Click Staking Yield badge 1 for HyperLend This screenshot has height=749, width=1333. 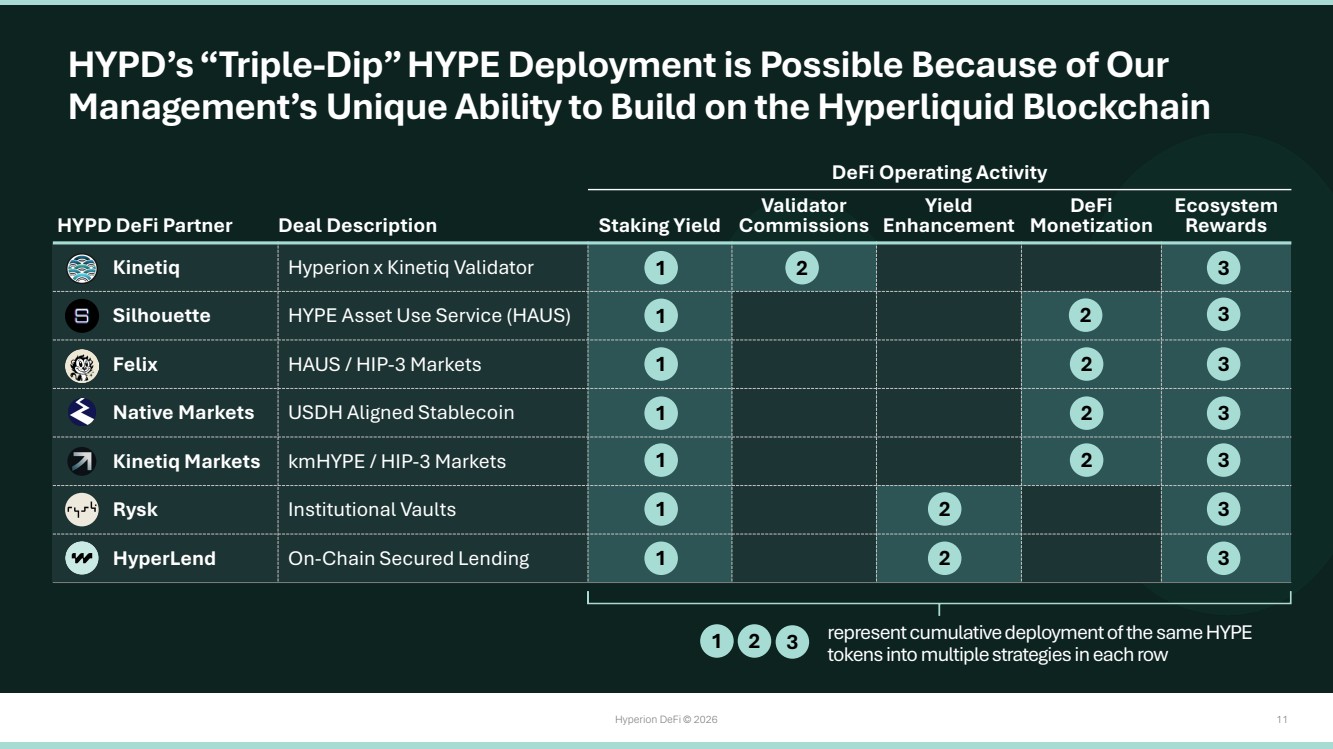pyautogui.click(x=660, y=557)
